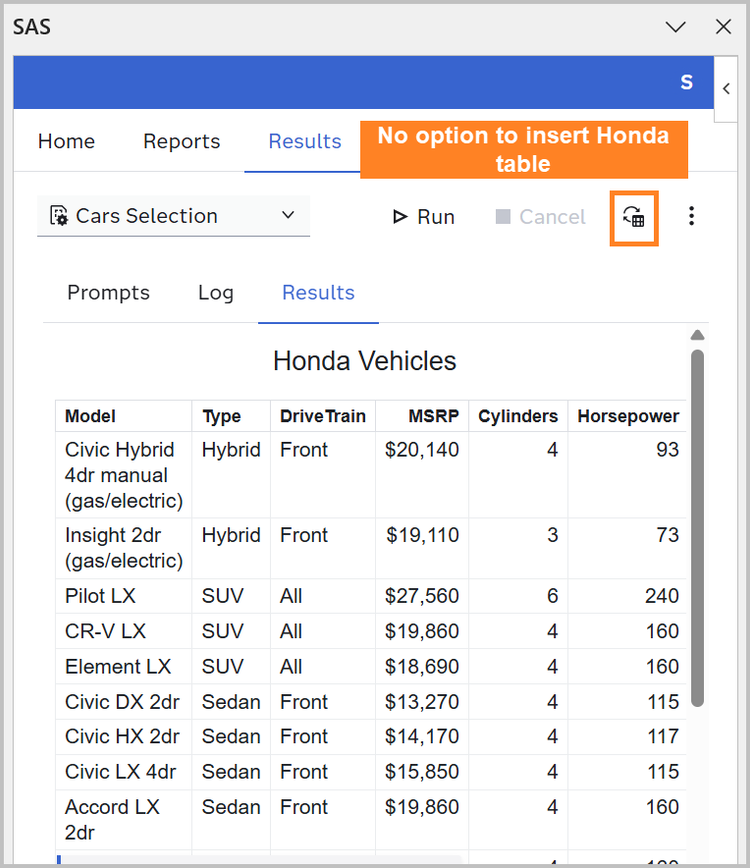Click the DriveTrain column header

point(323,416)
